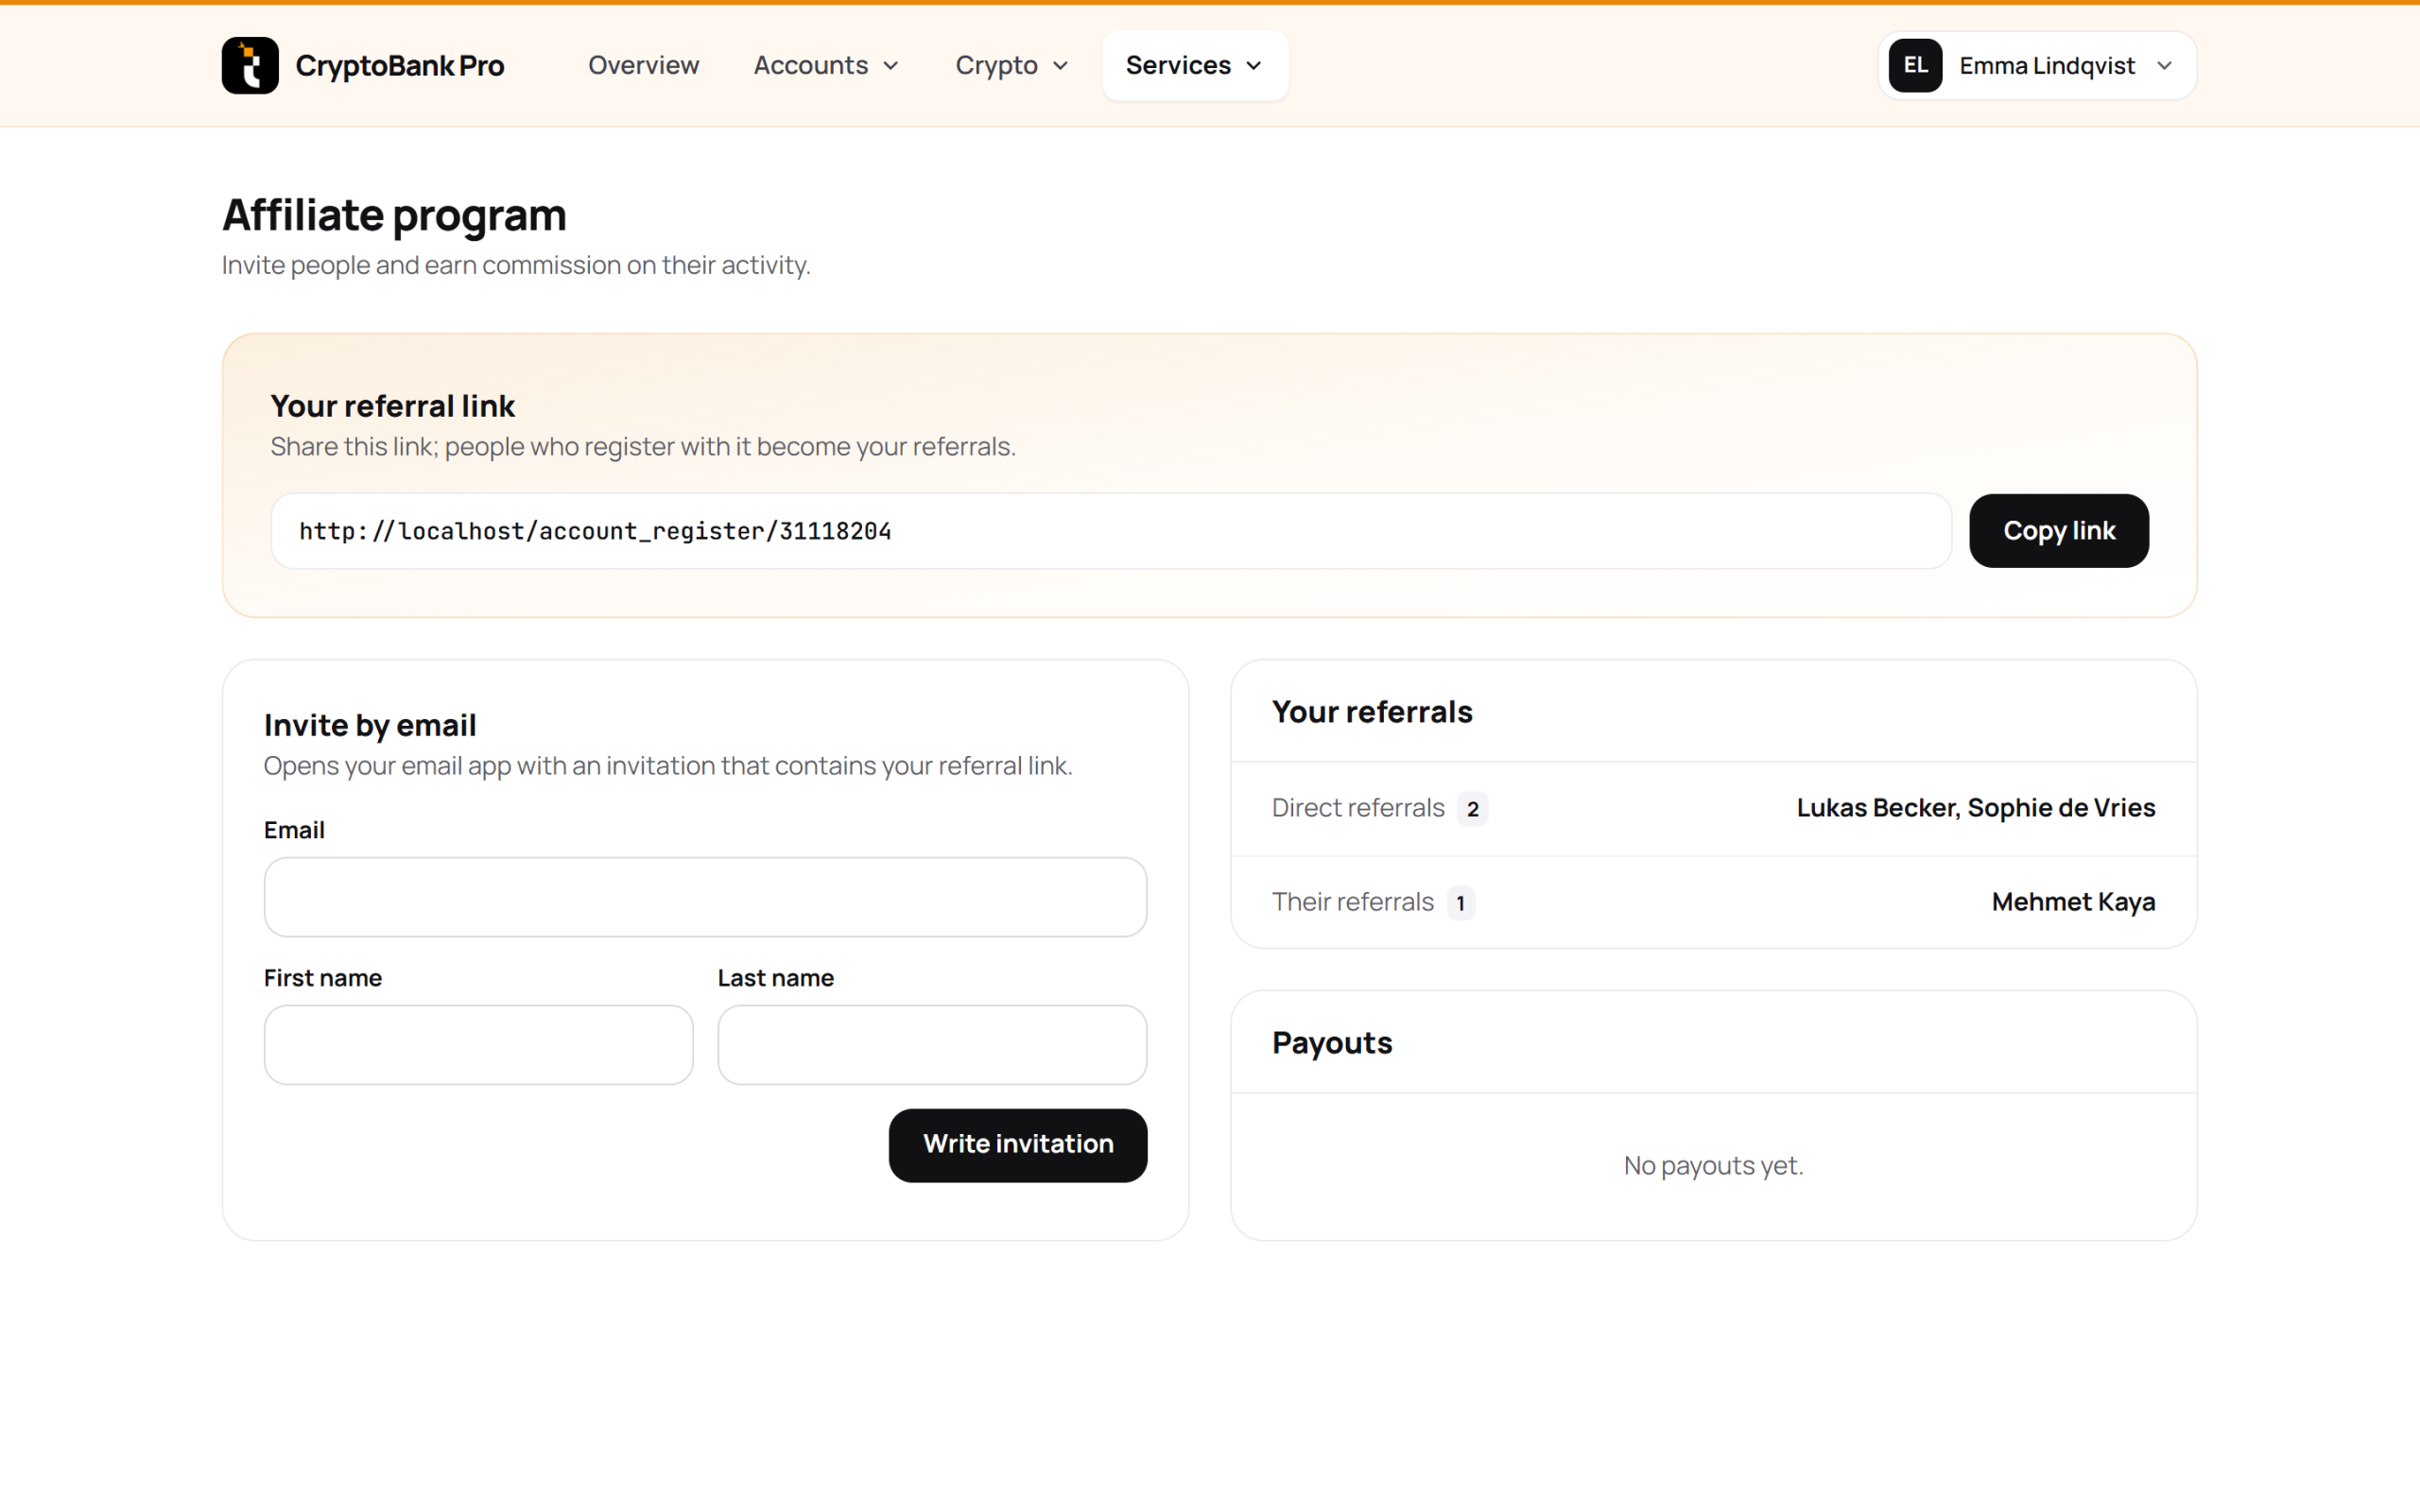Click the 'Affiliate program' page heading

point(394,215)
